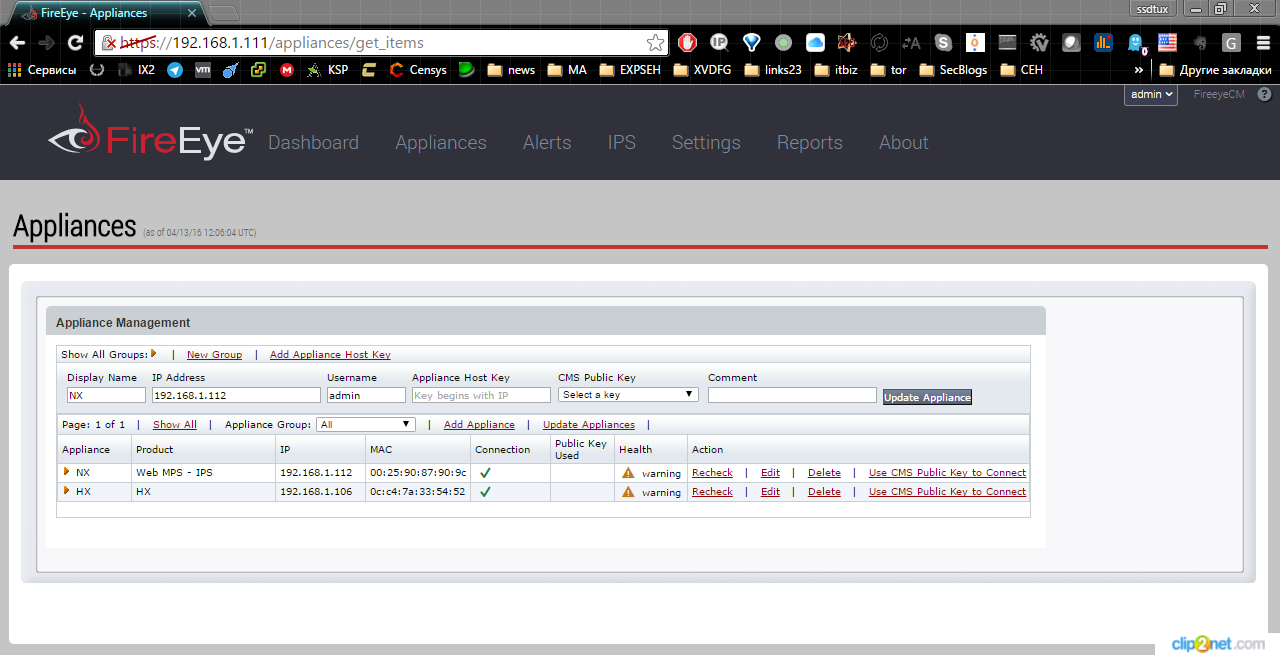Click the Display Name input field
The image size is (1280, 655).
(105, 394)
